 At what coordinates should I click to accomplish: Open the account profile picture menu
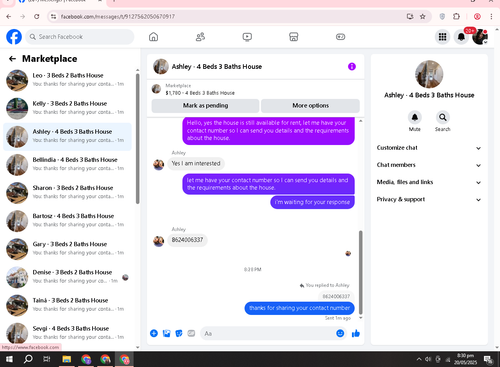[x=480, y=37]
